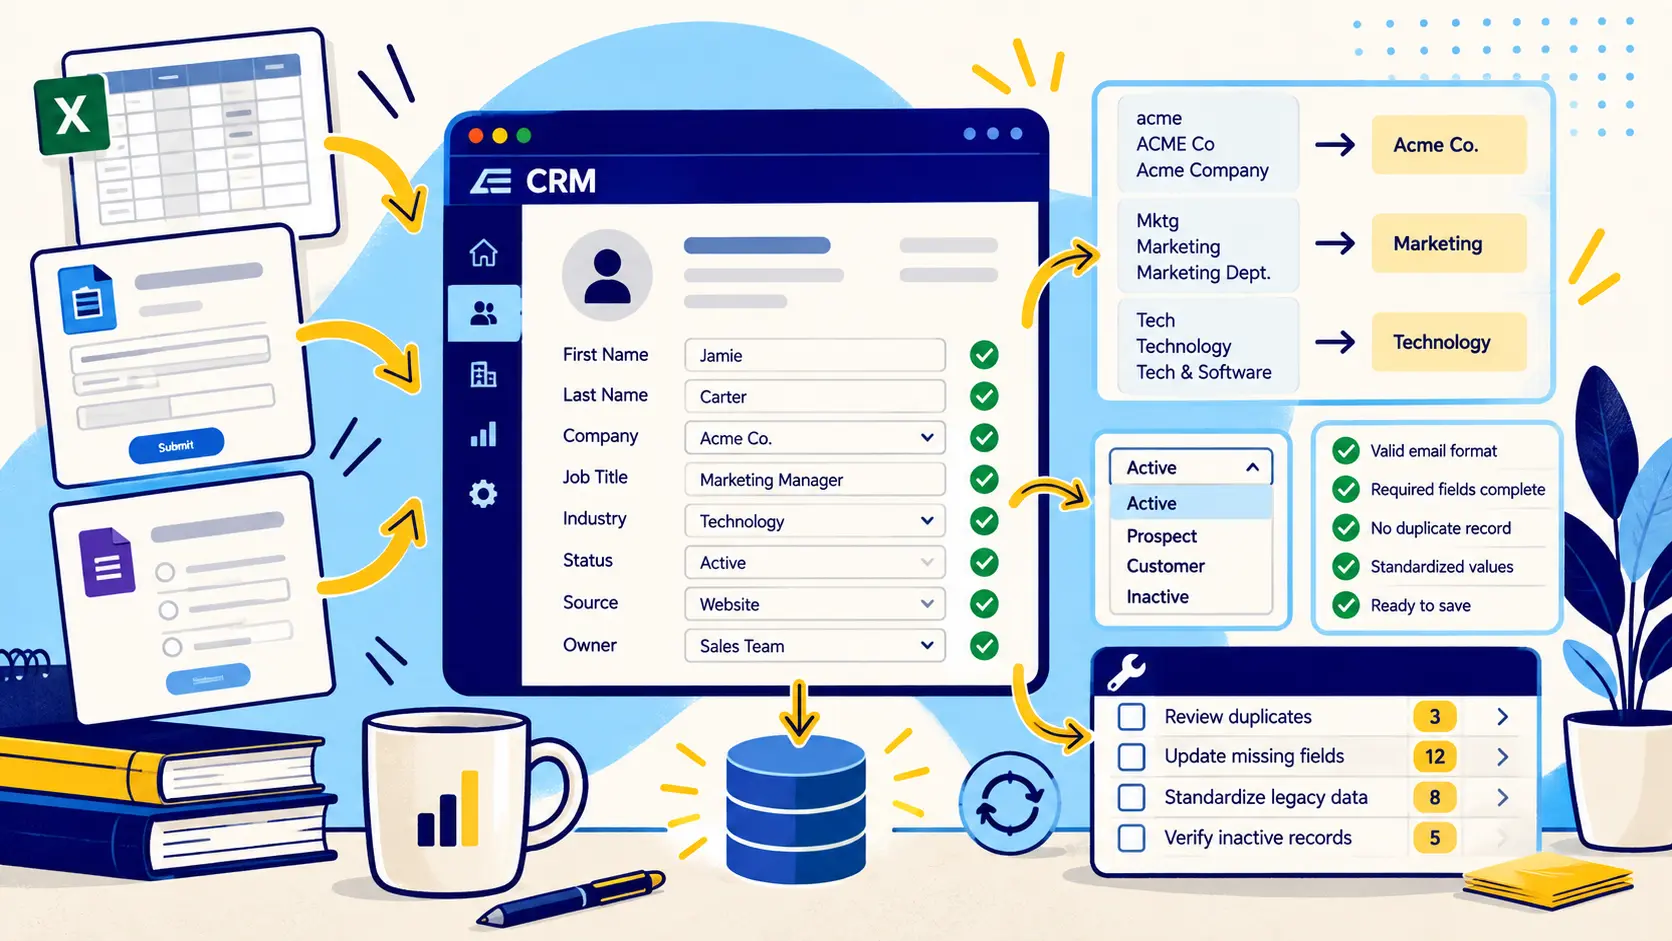Click the blue database cylinder icon
Screen dimensions: 1672x941
coord(796,810)
